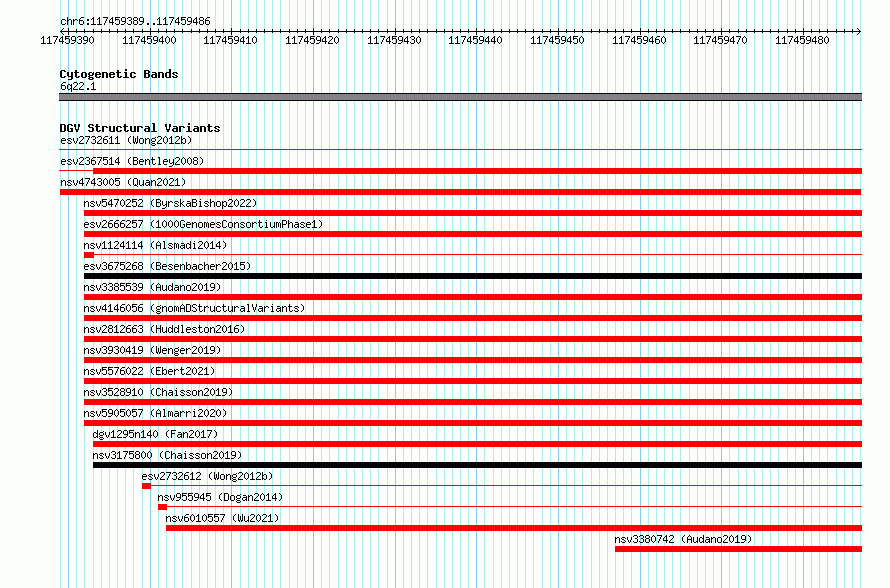Select the esv2367514 (Bentley2008) label
Screen dimensions: 890x588
[132, 161]
